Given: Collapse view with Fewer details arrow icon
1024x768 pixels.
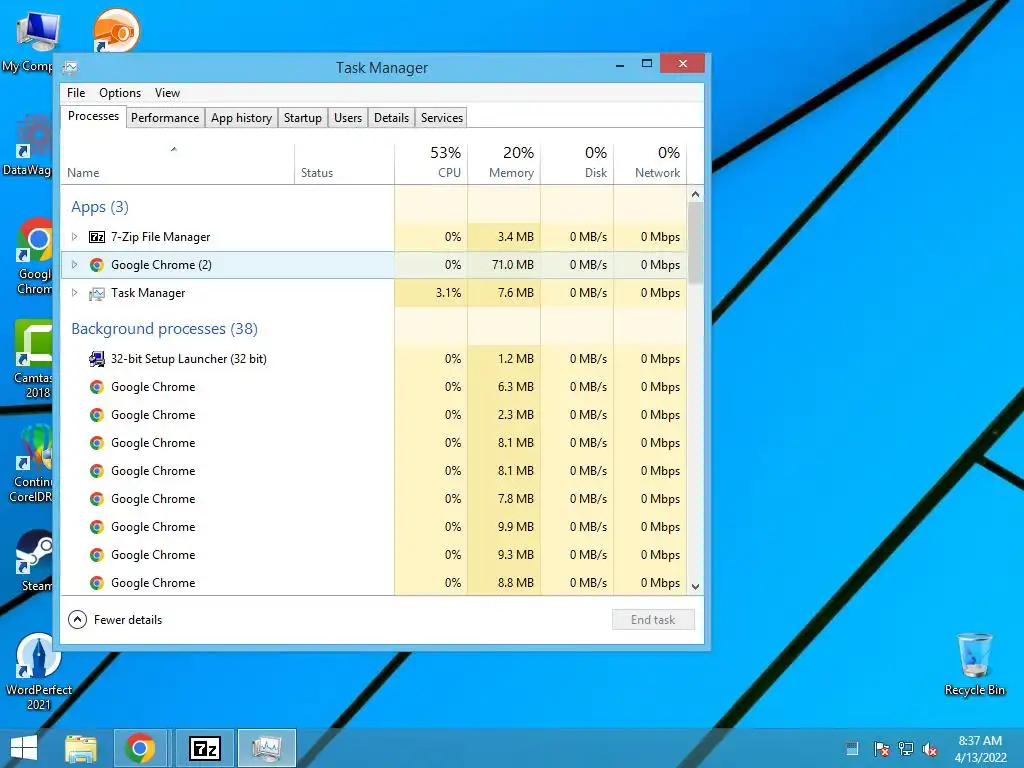Looking at the screenshot, I should coord(77,619).
